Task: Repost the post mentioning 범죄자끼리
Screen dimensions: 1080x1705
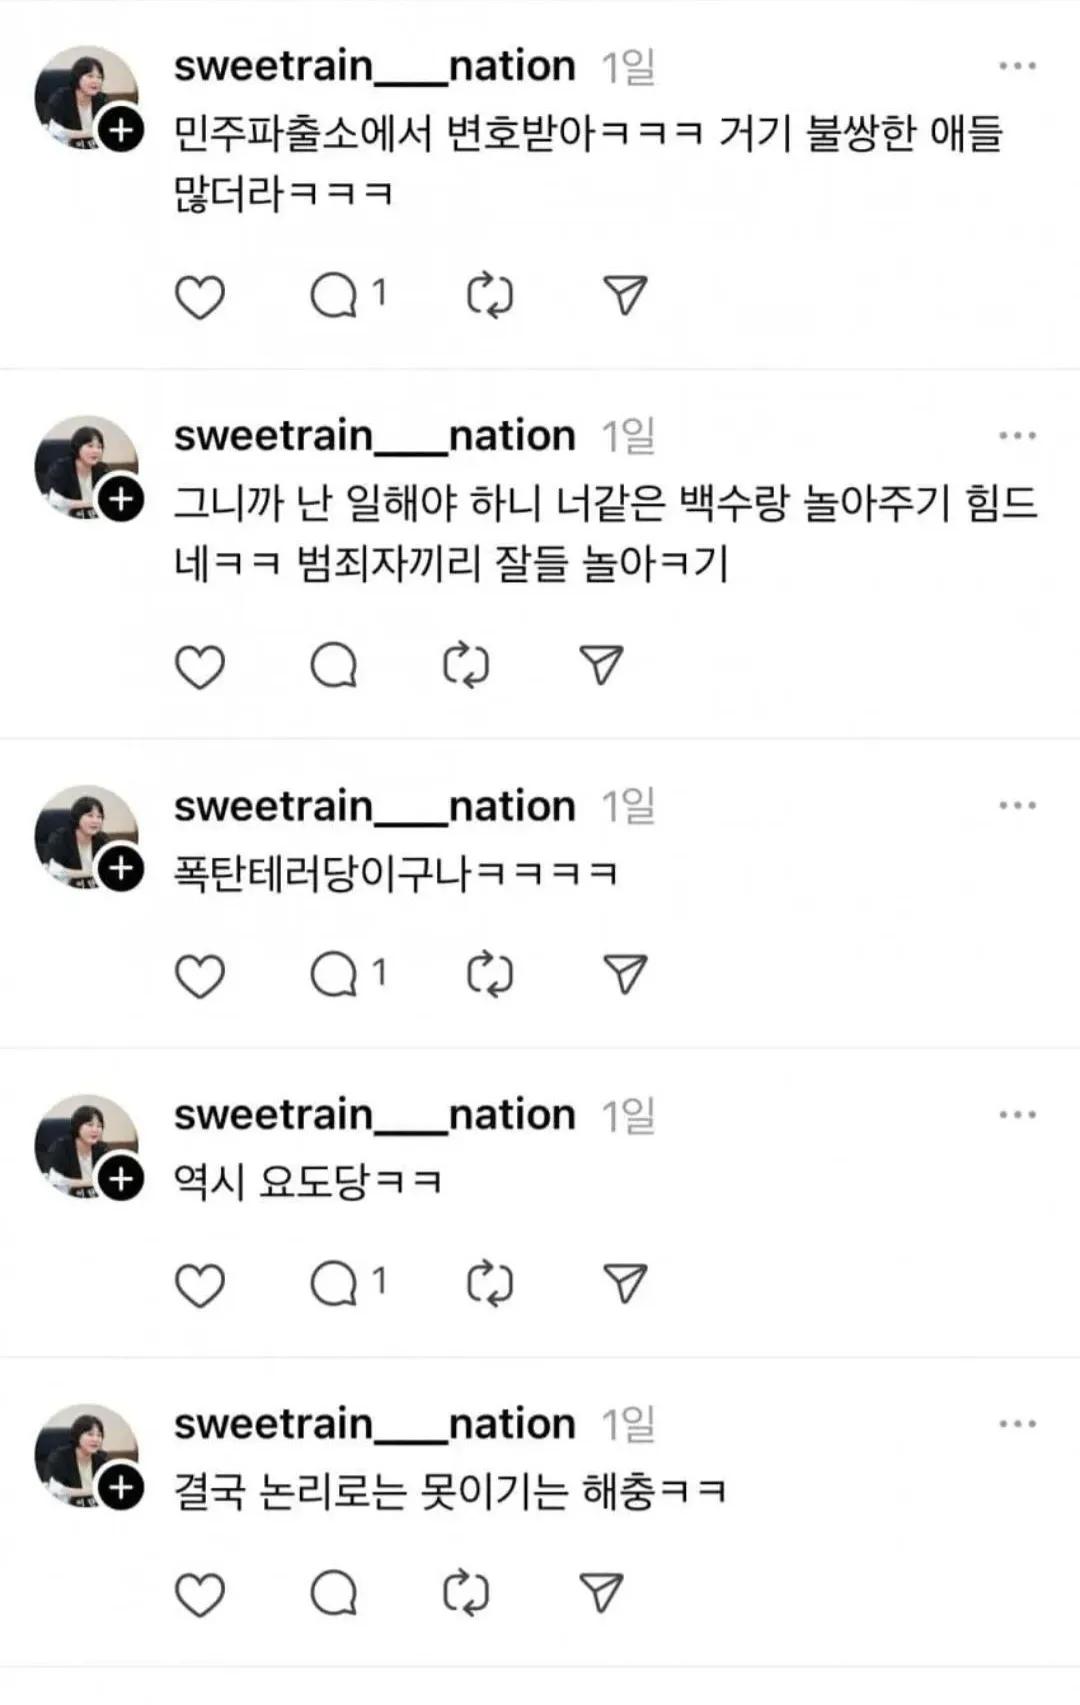Action: 466,667
